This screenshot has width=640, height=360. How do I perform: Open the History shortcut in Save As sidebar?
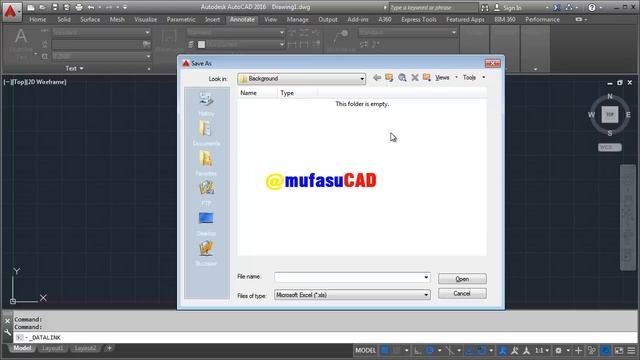[x=206, y=104]
